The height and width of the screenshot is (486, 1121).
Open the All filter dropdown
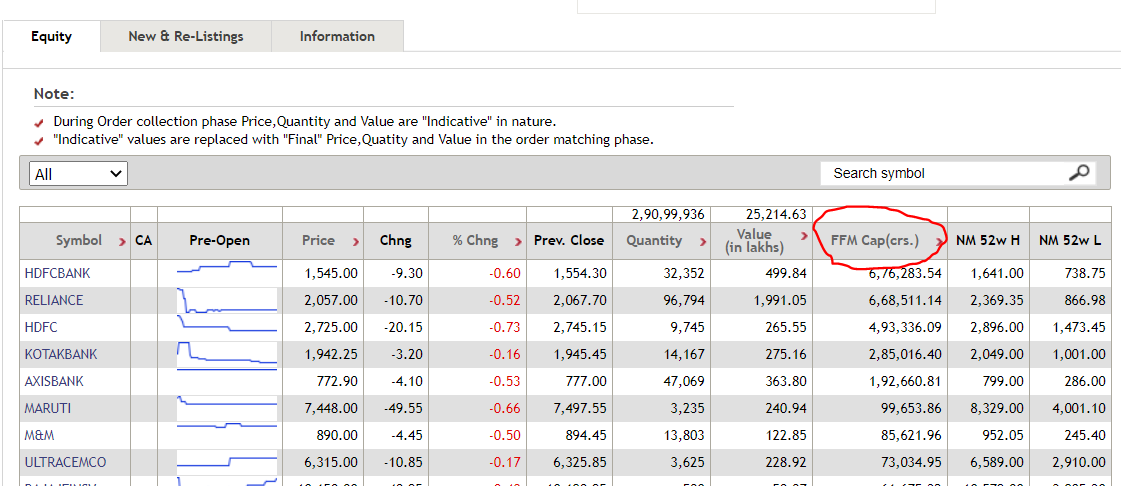pyautogui.click(x=79, y=174)
